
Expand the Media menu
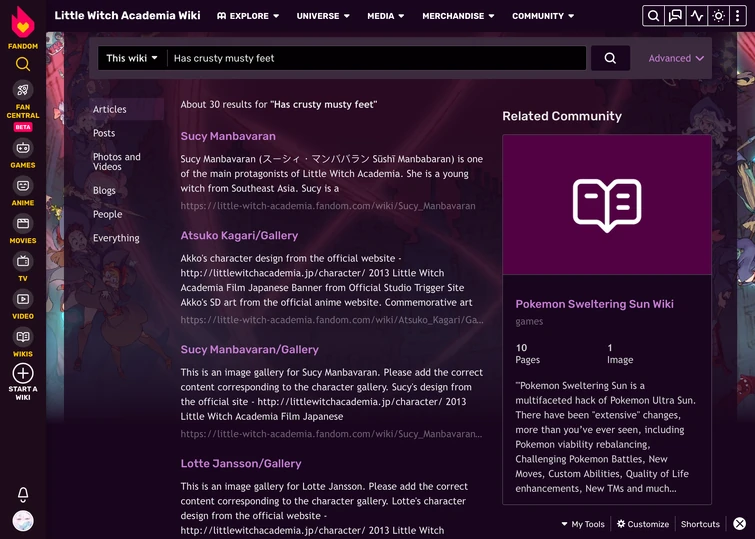(385, 16)
